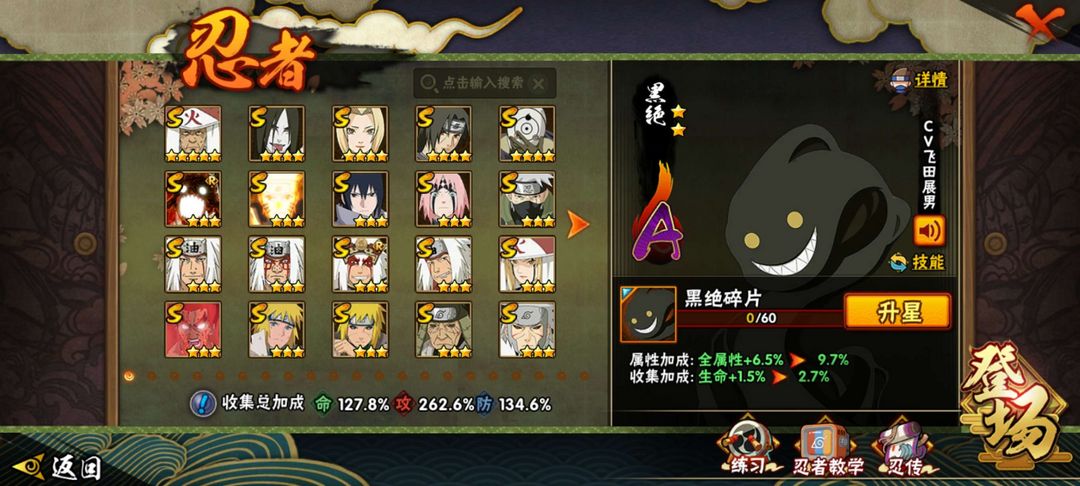This screenshot has width=1080, height=486.
Task: Click the 黑绝碎片 fragment icon
Action: tap(647, 315)
